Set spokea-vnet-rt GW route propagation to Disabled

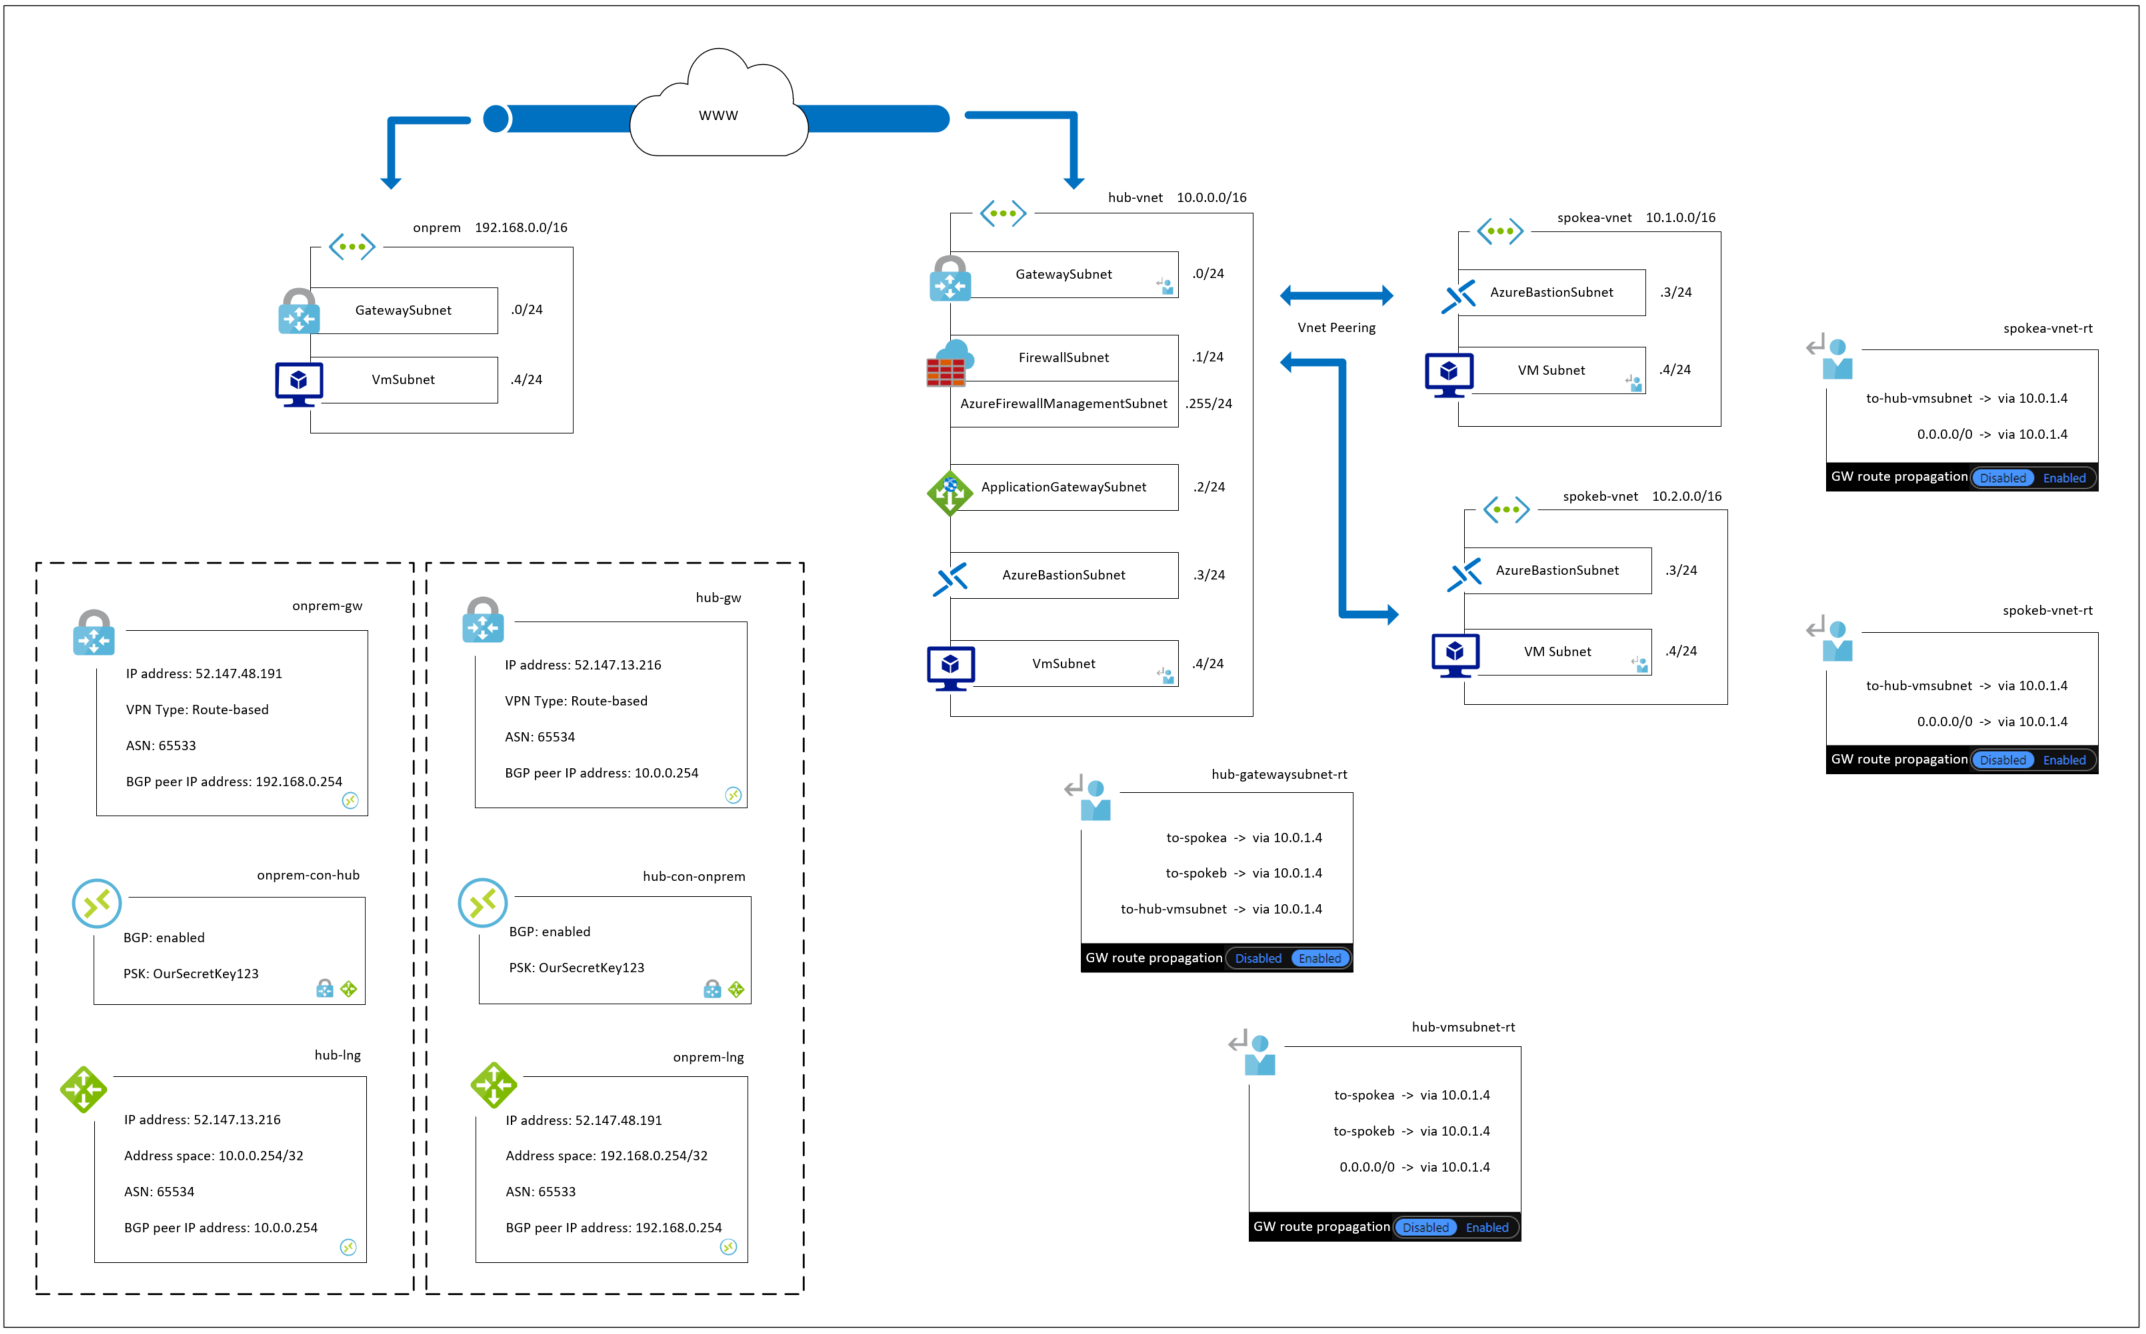[x=2003, y=478]
